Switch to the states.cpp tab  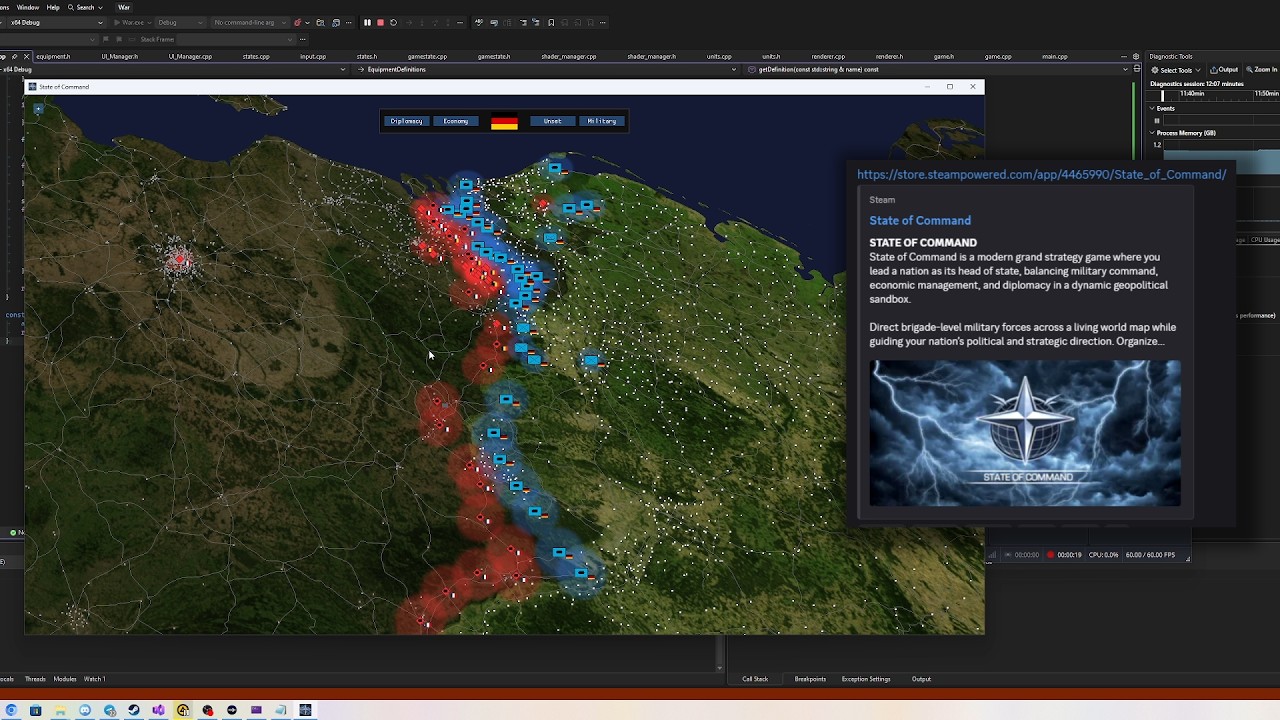point(256,57)
